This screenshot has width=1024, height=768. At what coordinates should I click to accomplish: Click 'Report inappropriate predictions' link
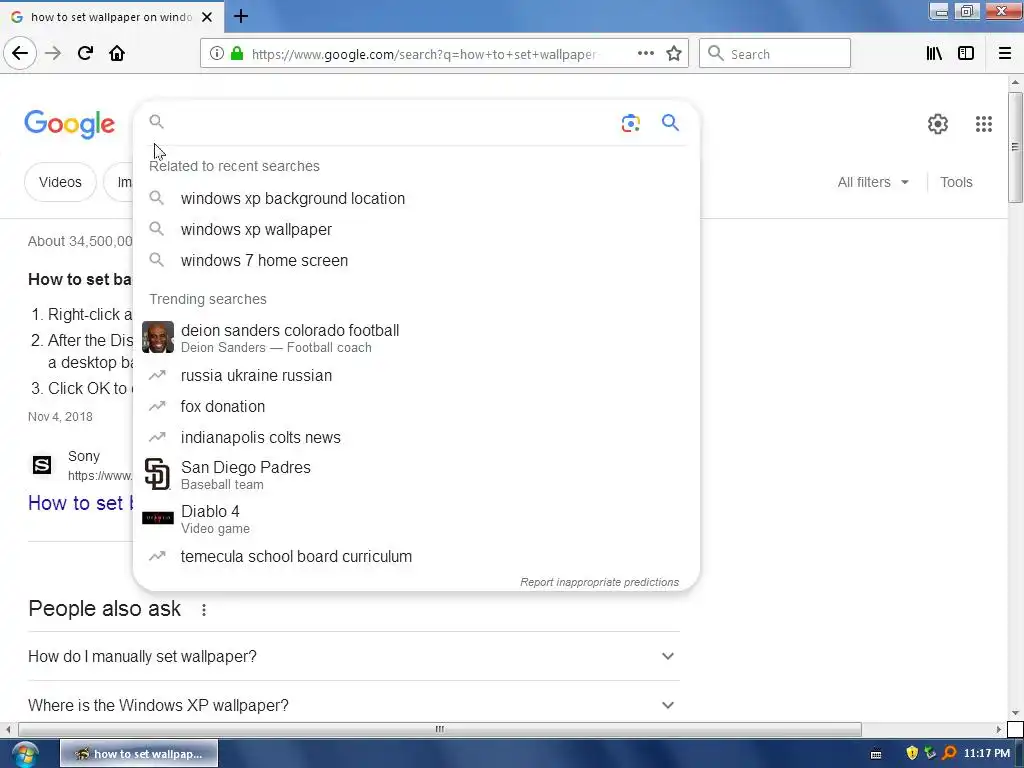pyautogui.click(x=599, y=582)
